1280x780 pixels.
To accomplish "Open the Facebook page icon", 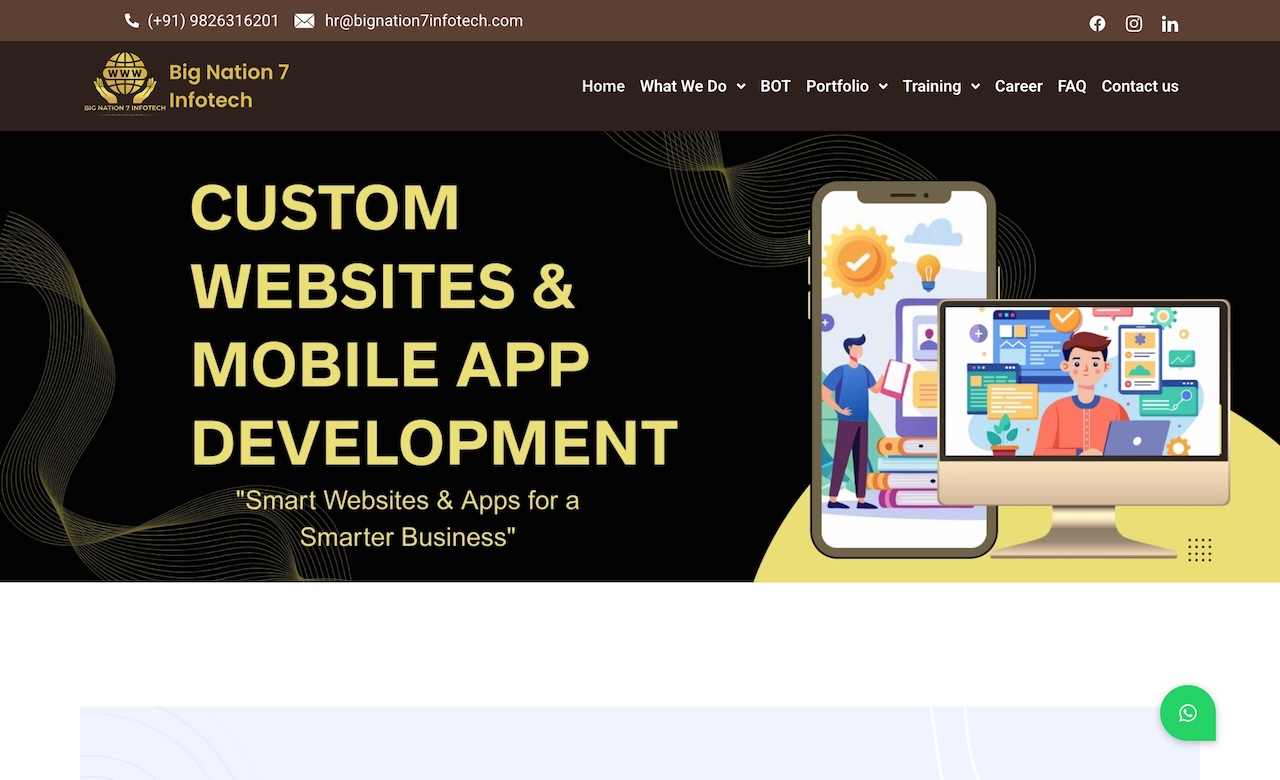I will coord(1097,24).
